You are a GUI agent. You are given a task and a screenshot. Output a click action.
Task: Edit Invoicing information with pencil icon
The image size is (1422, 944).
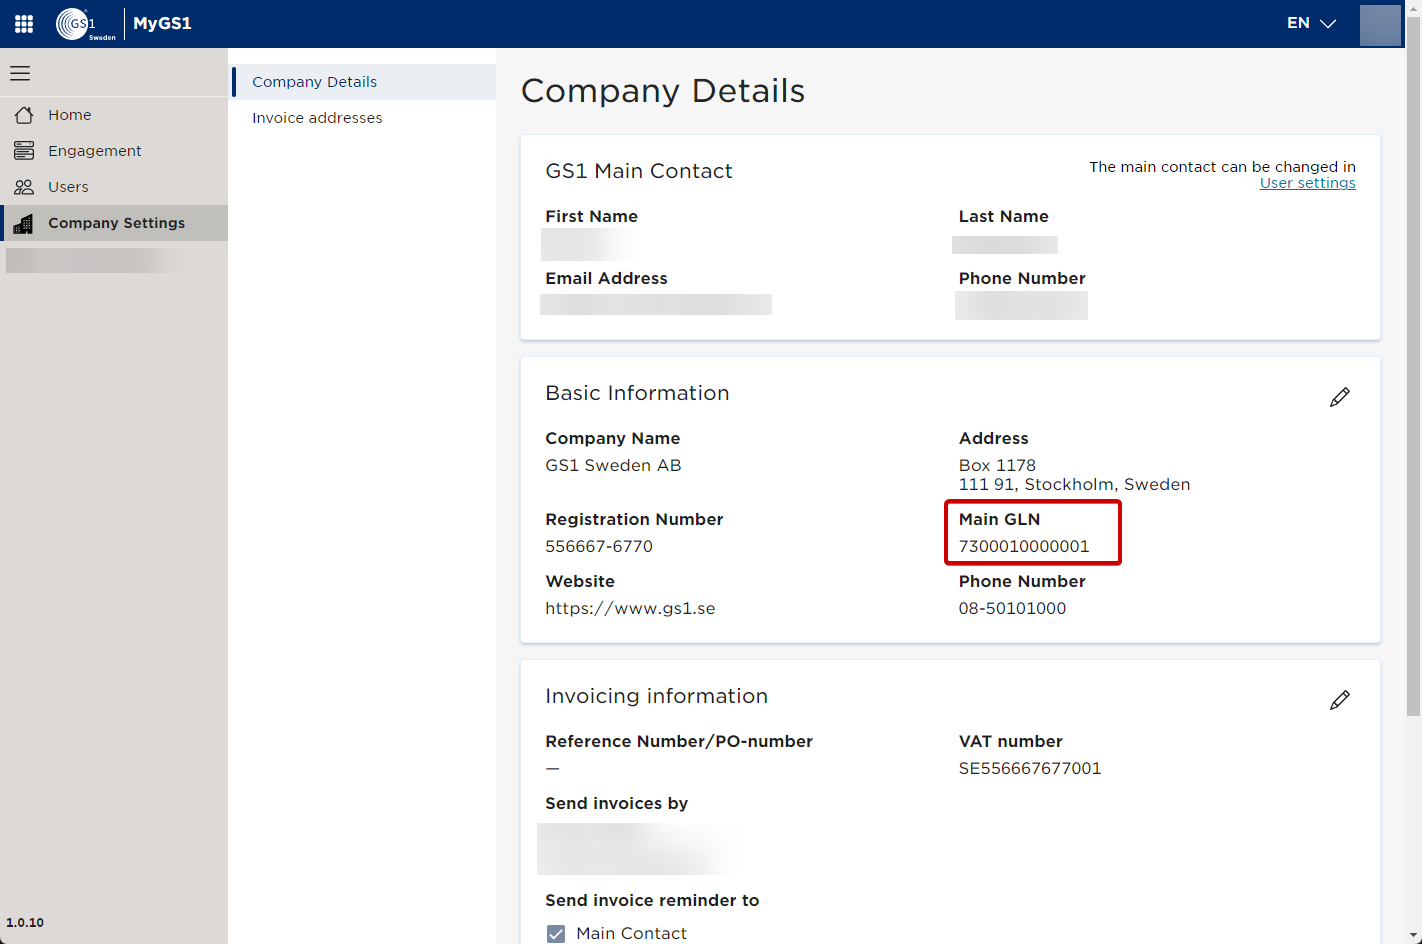pos(1340,700)
